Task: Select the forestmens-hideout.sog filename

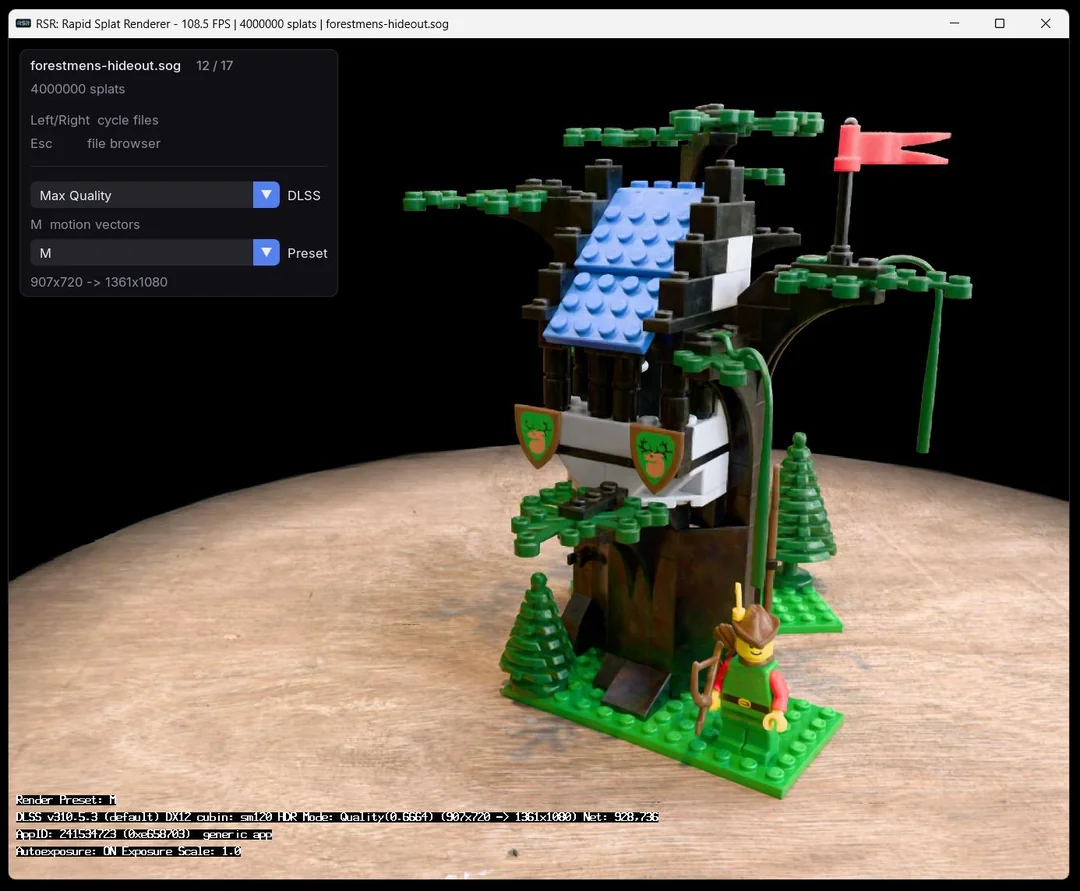Action: point(105,65)
